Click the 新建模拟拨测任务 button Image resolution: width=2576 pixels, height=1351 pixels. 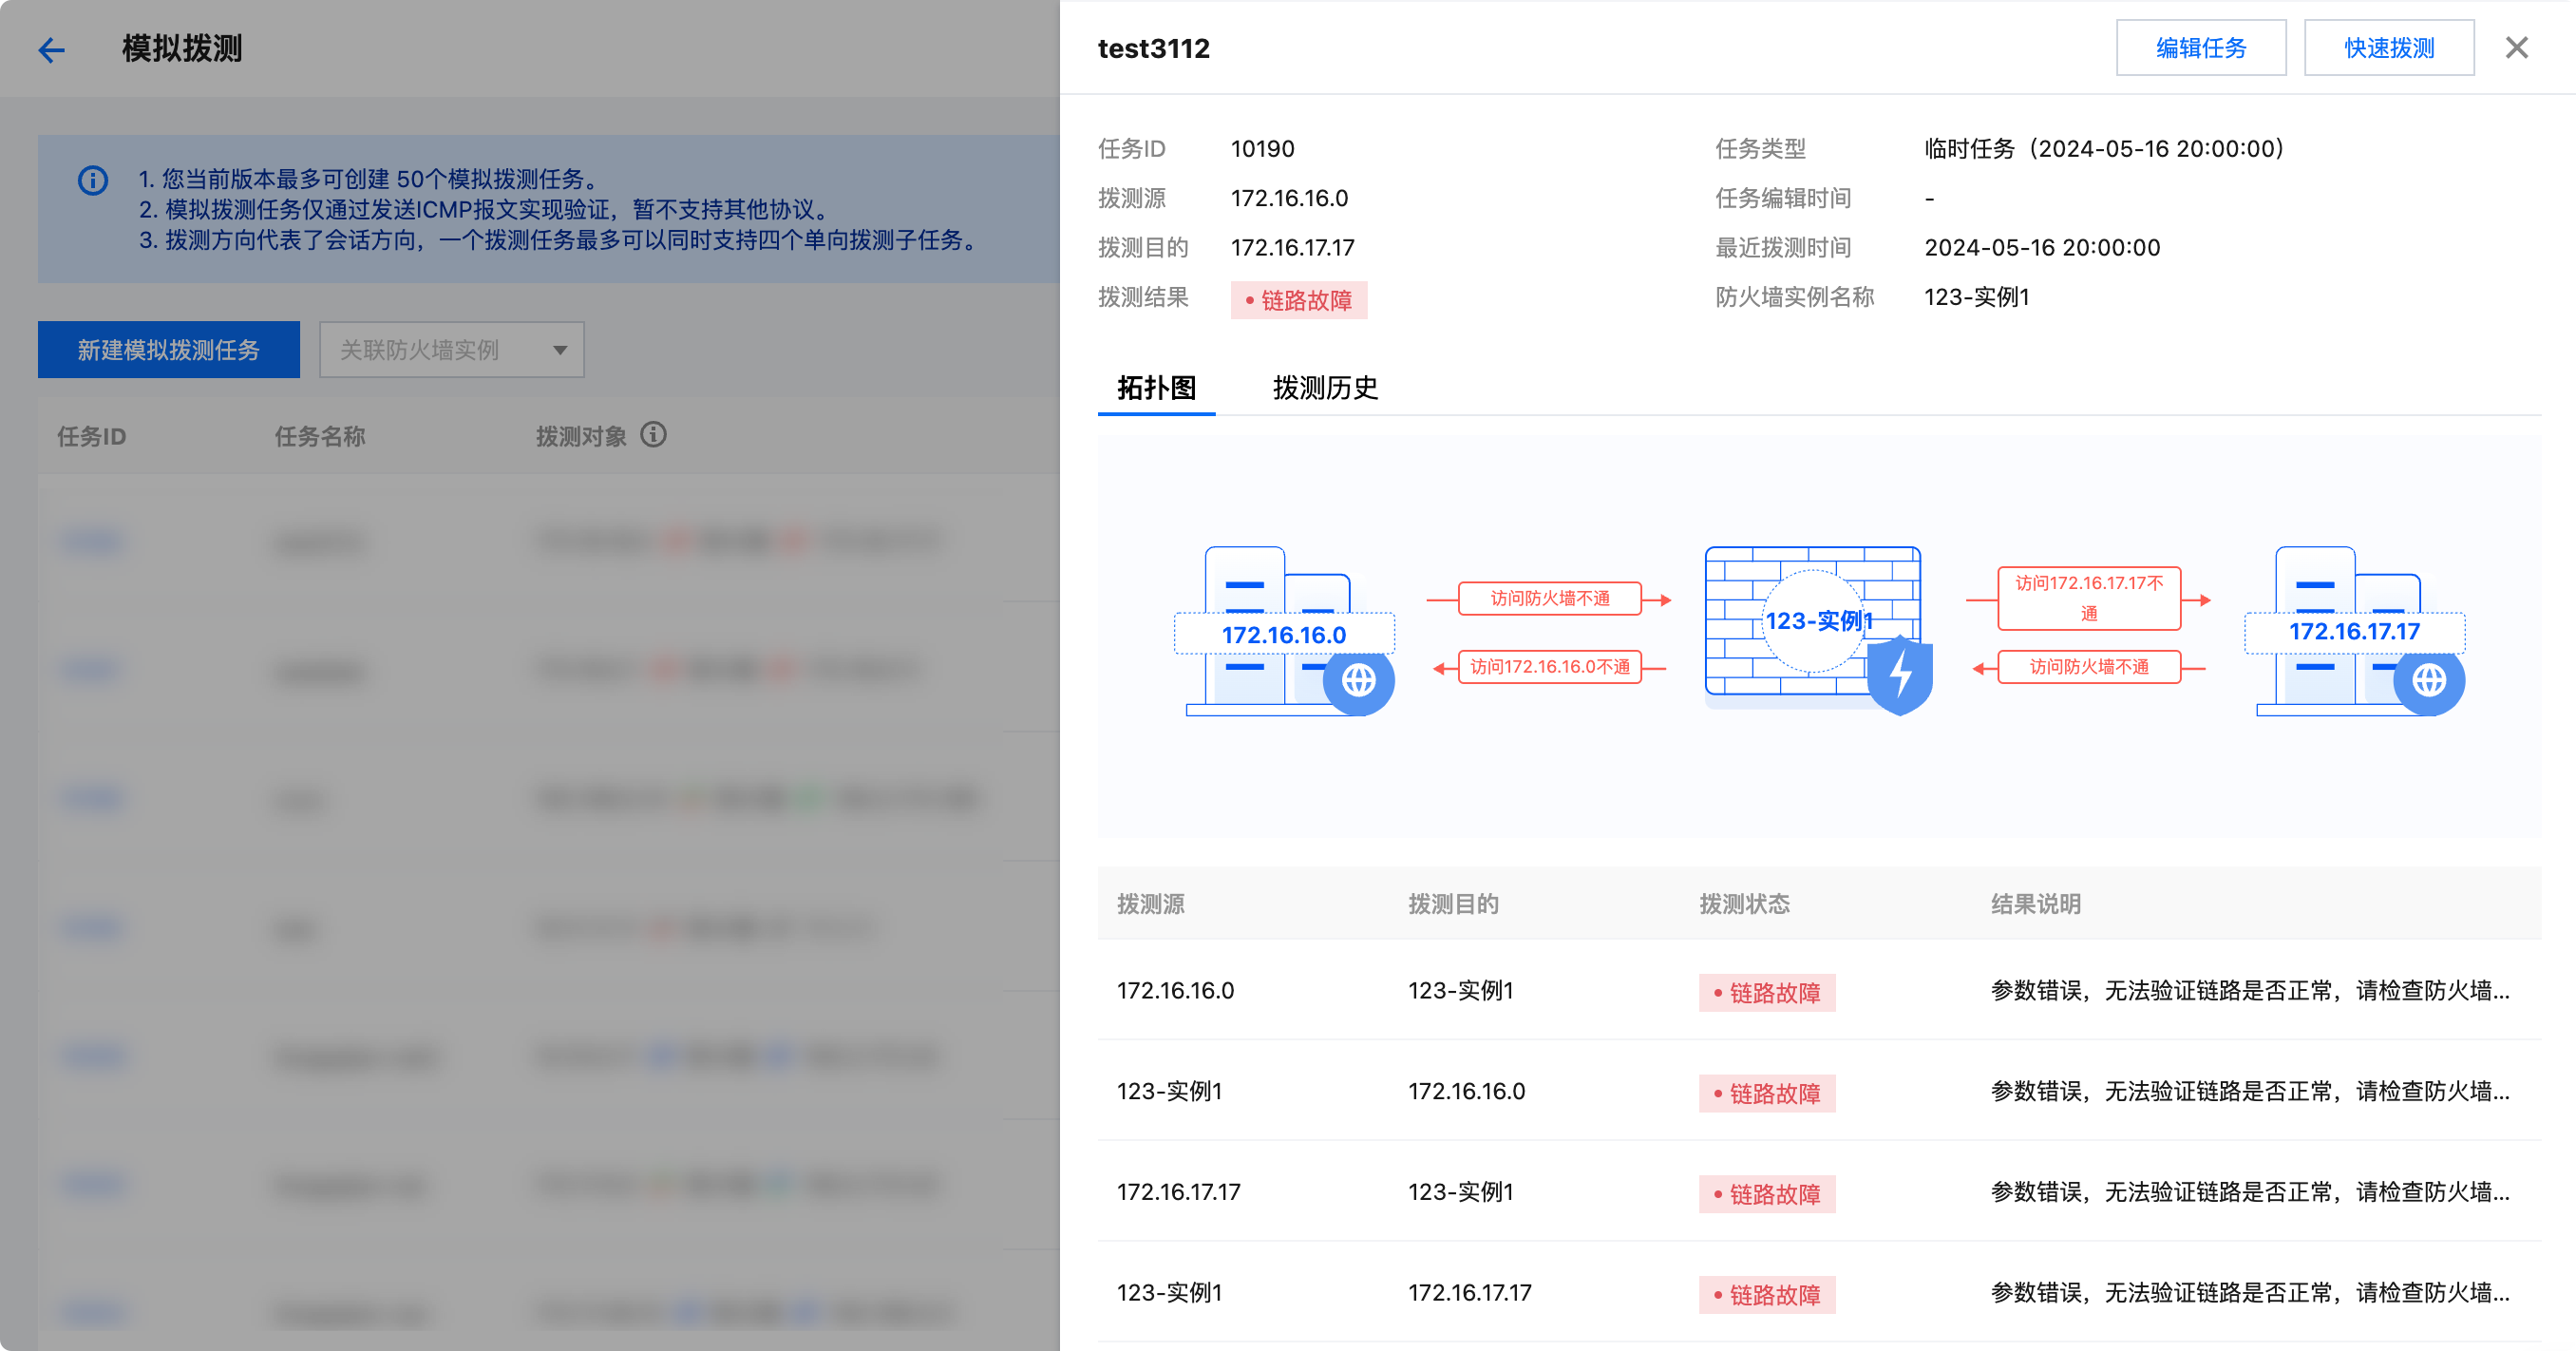(x=168, y=350)
